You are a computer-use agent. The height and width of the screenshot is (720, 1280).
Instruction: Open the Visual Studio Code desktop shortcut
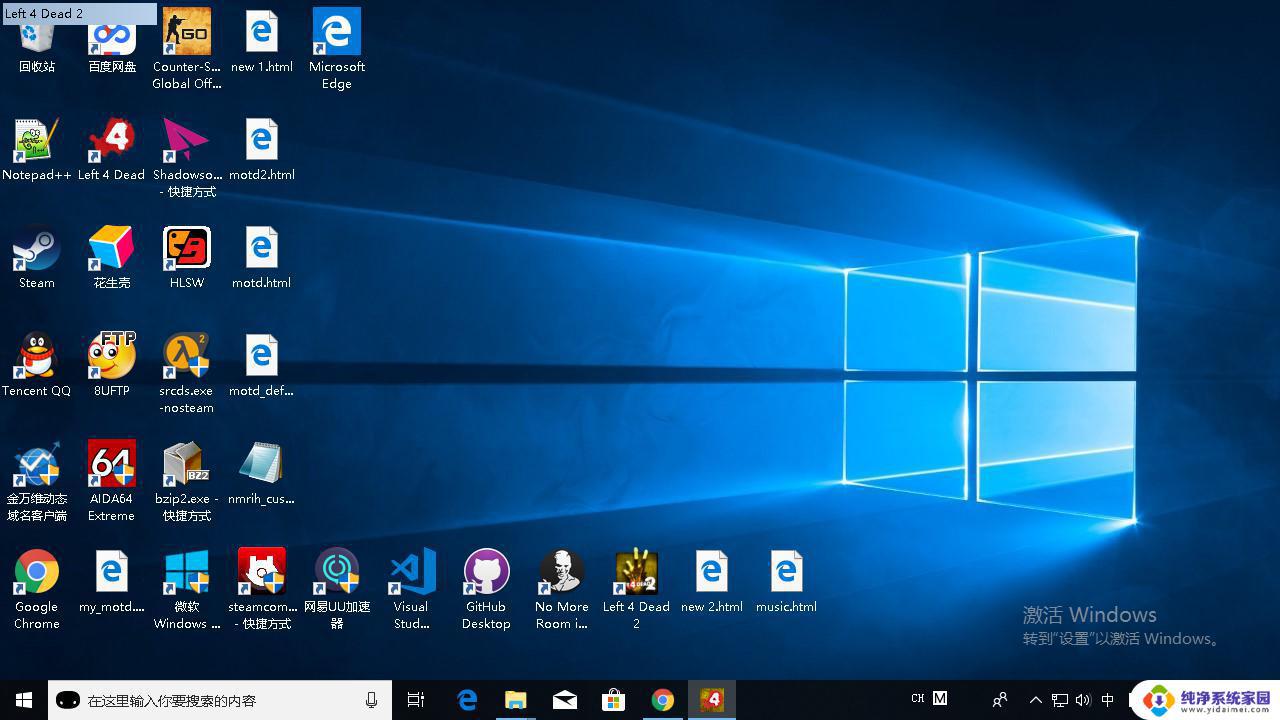click(412, 589)
